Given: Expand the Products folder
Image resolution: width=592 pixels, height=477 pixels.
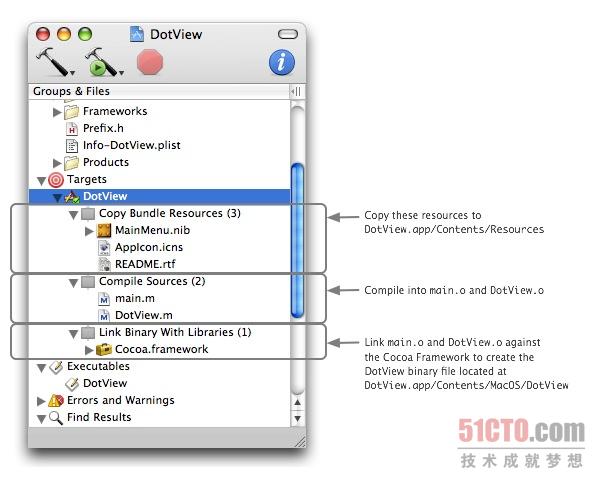Looking at the screenshot, I should pos(57,163).
